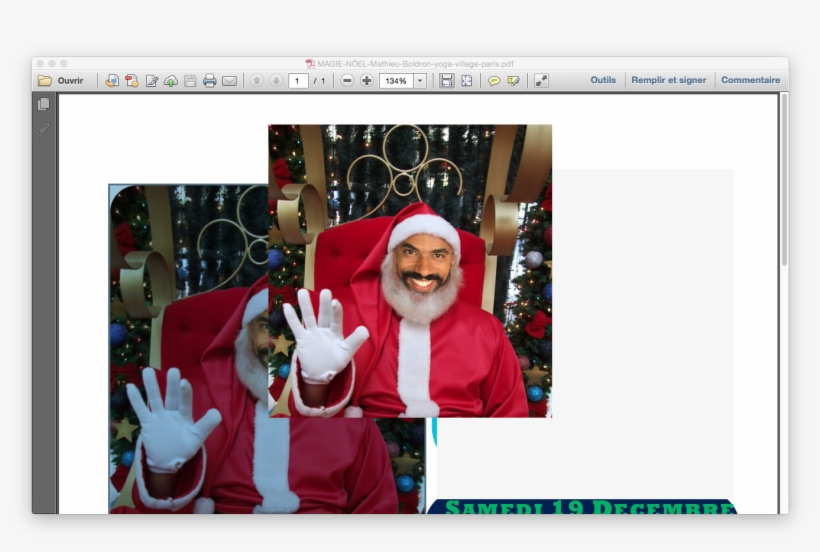The height and width of the screenshot is (552, 820).
Task: Open the edit document pencil icon
Action: pos(152,80)
